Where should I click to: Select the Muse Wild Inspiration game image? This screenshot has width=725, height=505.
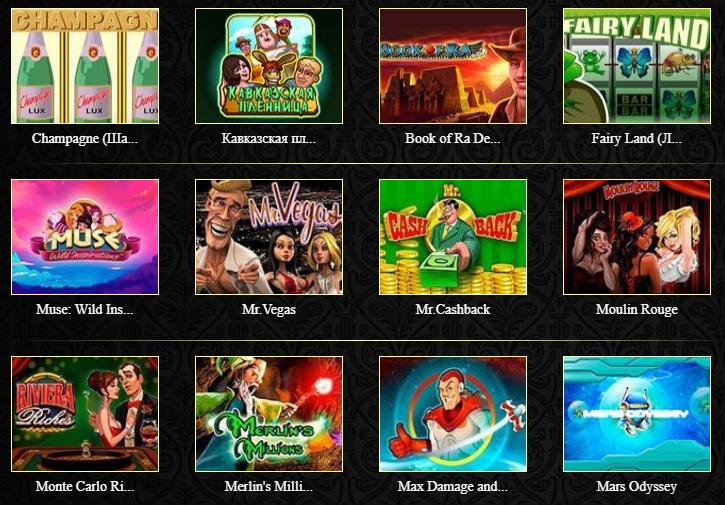coord(85,237)
